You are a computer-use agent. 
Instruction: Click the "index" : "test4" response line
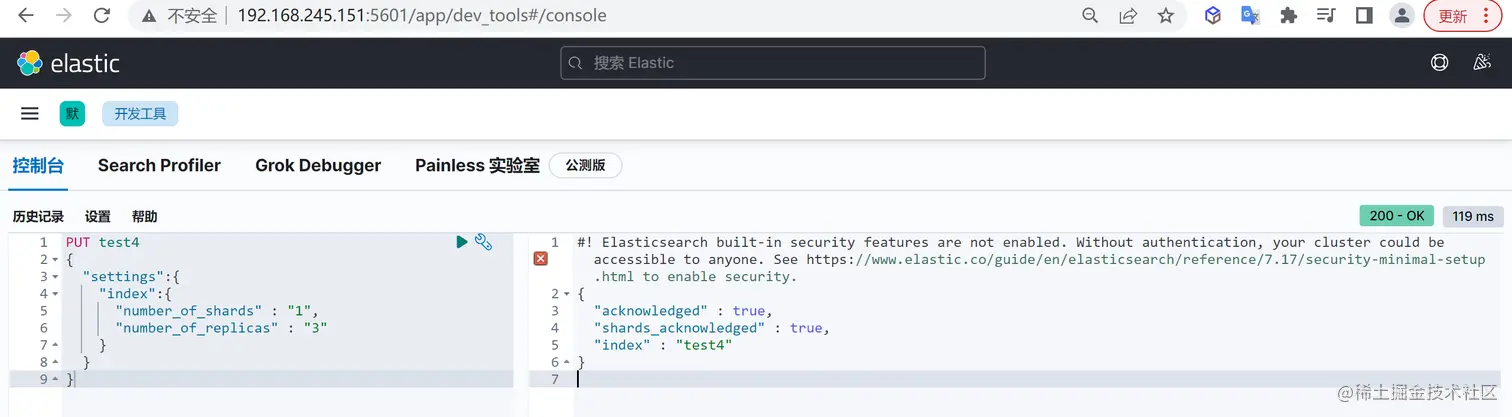(663, 345)
